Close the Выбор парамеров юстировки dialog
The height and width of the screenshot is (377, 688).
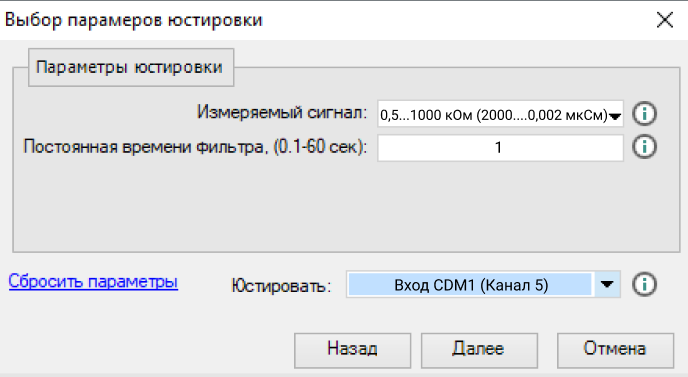(x=665, y=20)
